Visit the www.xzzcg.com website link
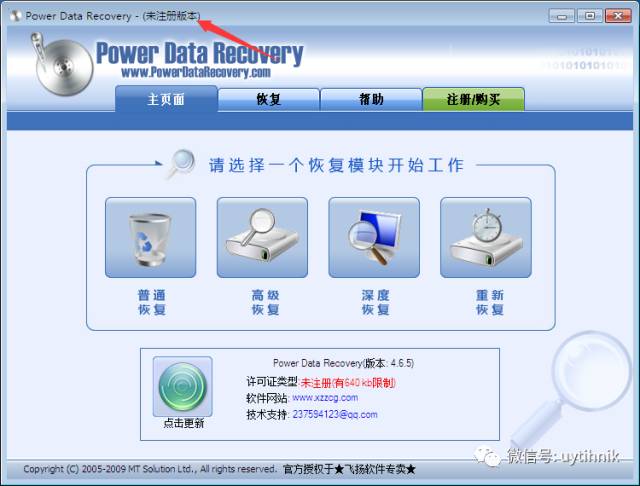 tap(325, 397)
